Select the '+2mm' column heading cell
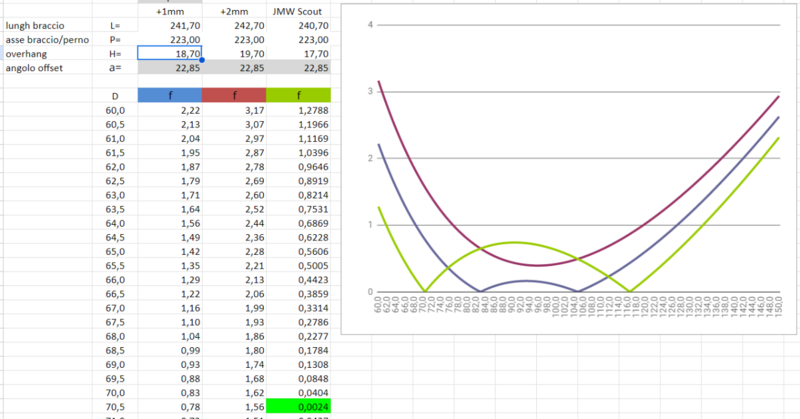The image size is (800, 419). coord(233,10)
